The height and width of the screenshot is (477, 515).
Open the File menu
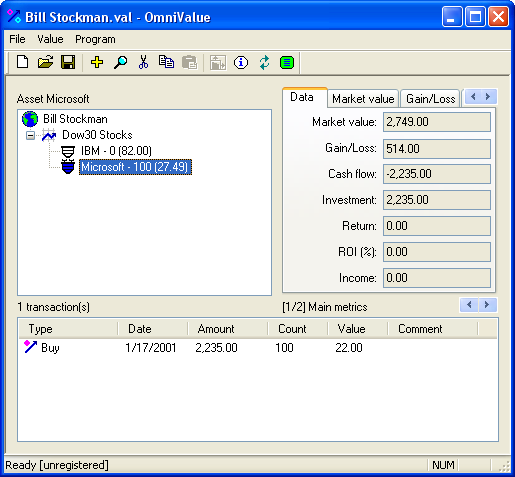click(17, 39)
